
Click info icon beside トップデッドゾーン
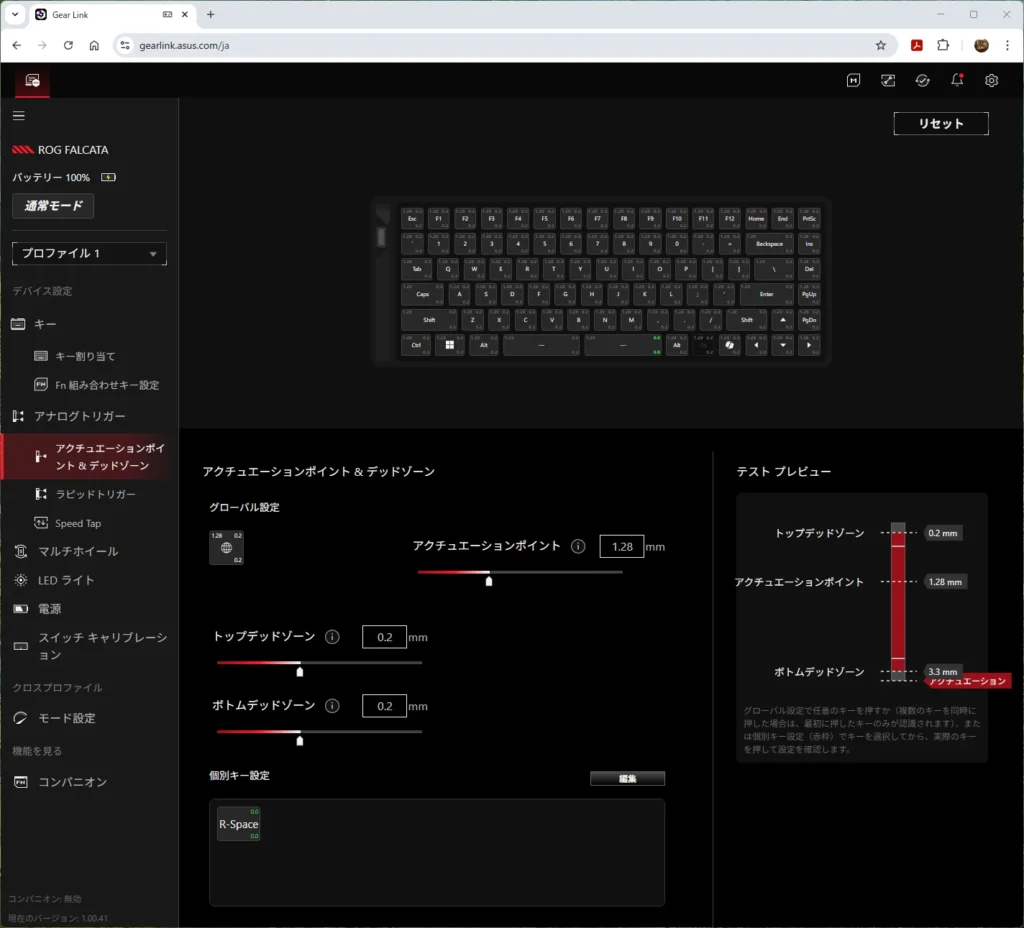pos(332,637)
